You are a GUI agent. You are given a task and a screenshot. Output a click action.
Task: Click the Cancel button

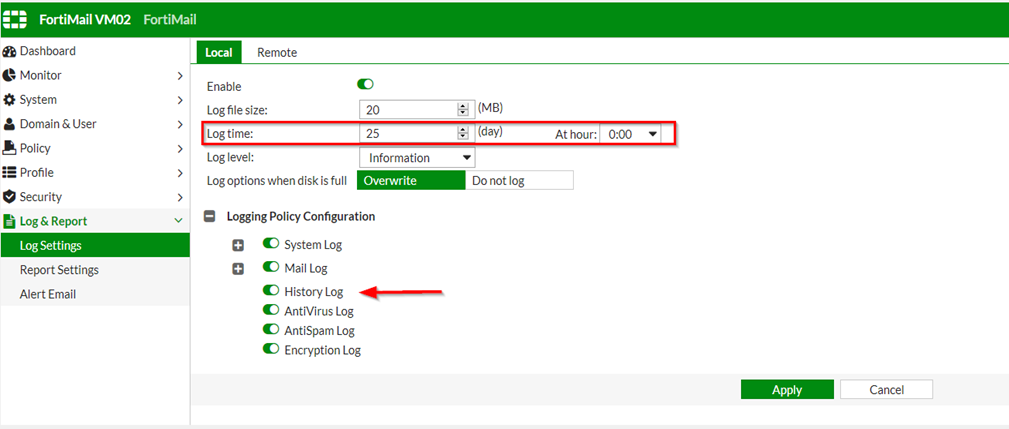(x=885, y=390)
